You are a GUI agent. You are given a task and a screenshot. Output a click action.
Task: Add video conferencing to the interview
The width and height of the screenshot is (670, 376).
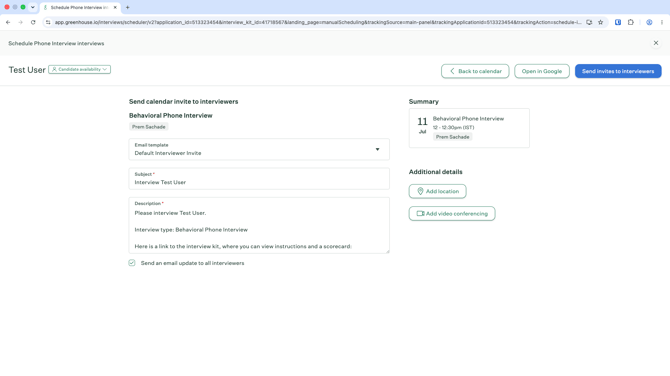(452, 214)
